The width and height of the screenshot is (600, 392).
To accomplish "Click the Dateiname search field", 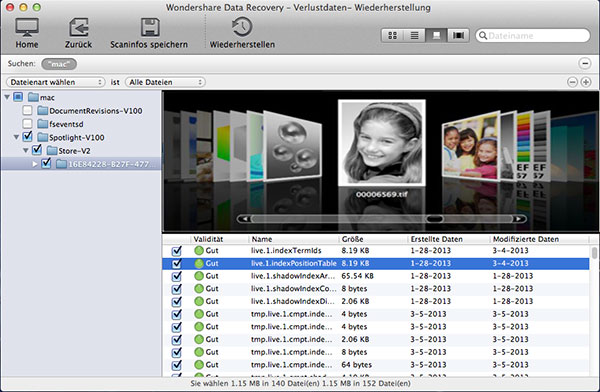I will coord(533,36).
